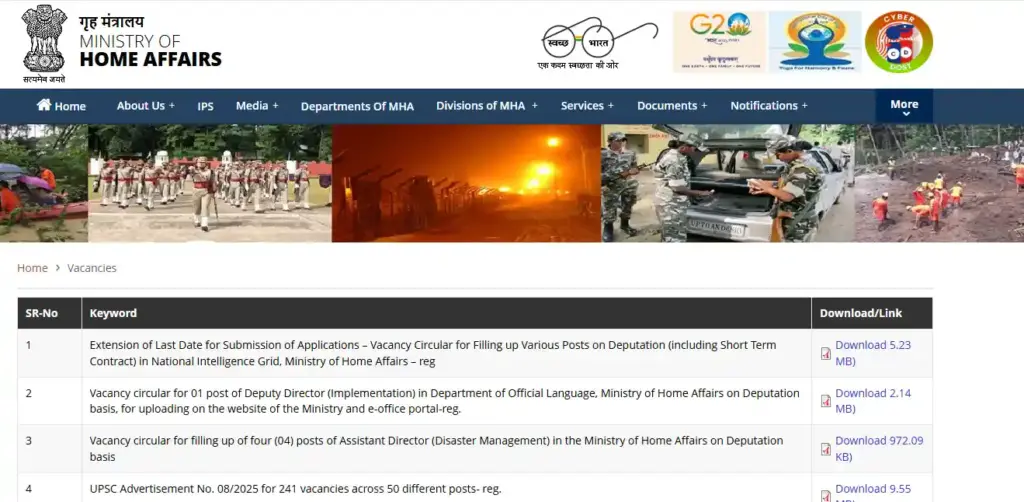The height and width of the screenshot is (502, 1024).
Task: Open the Notifications dropdown menu
Action: [x=768, y=106]
